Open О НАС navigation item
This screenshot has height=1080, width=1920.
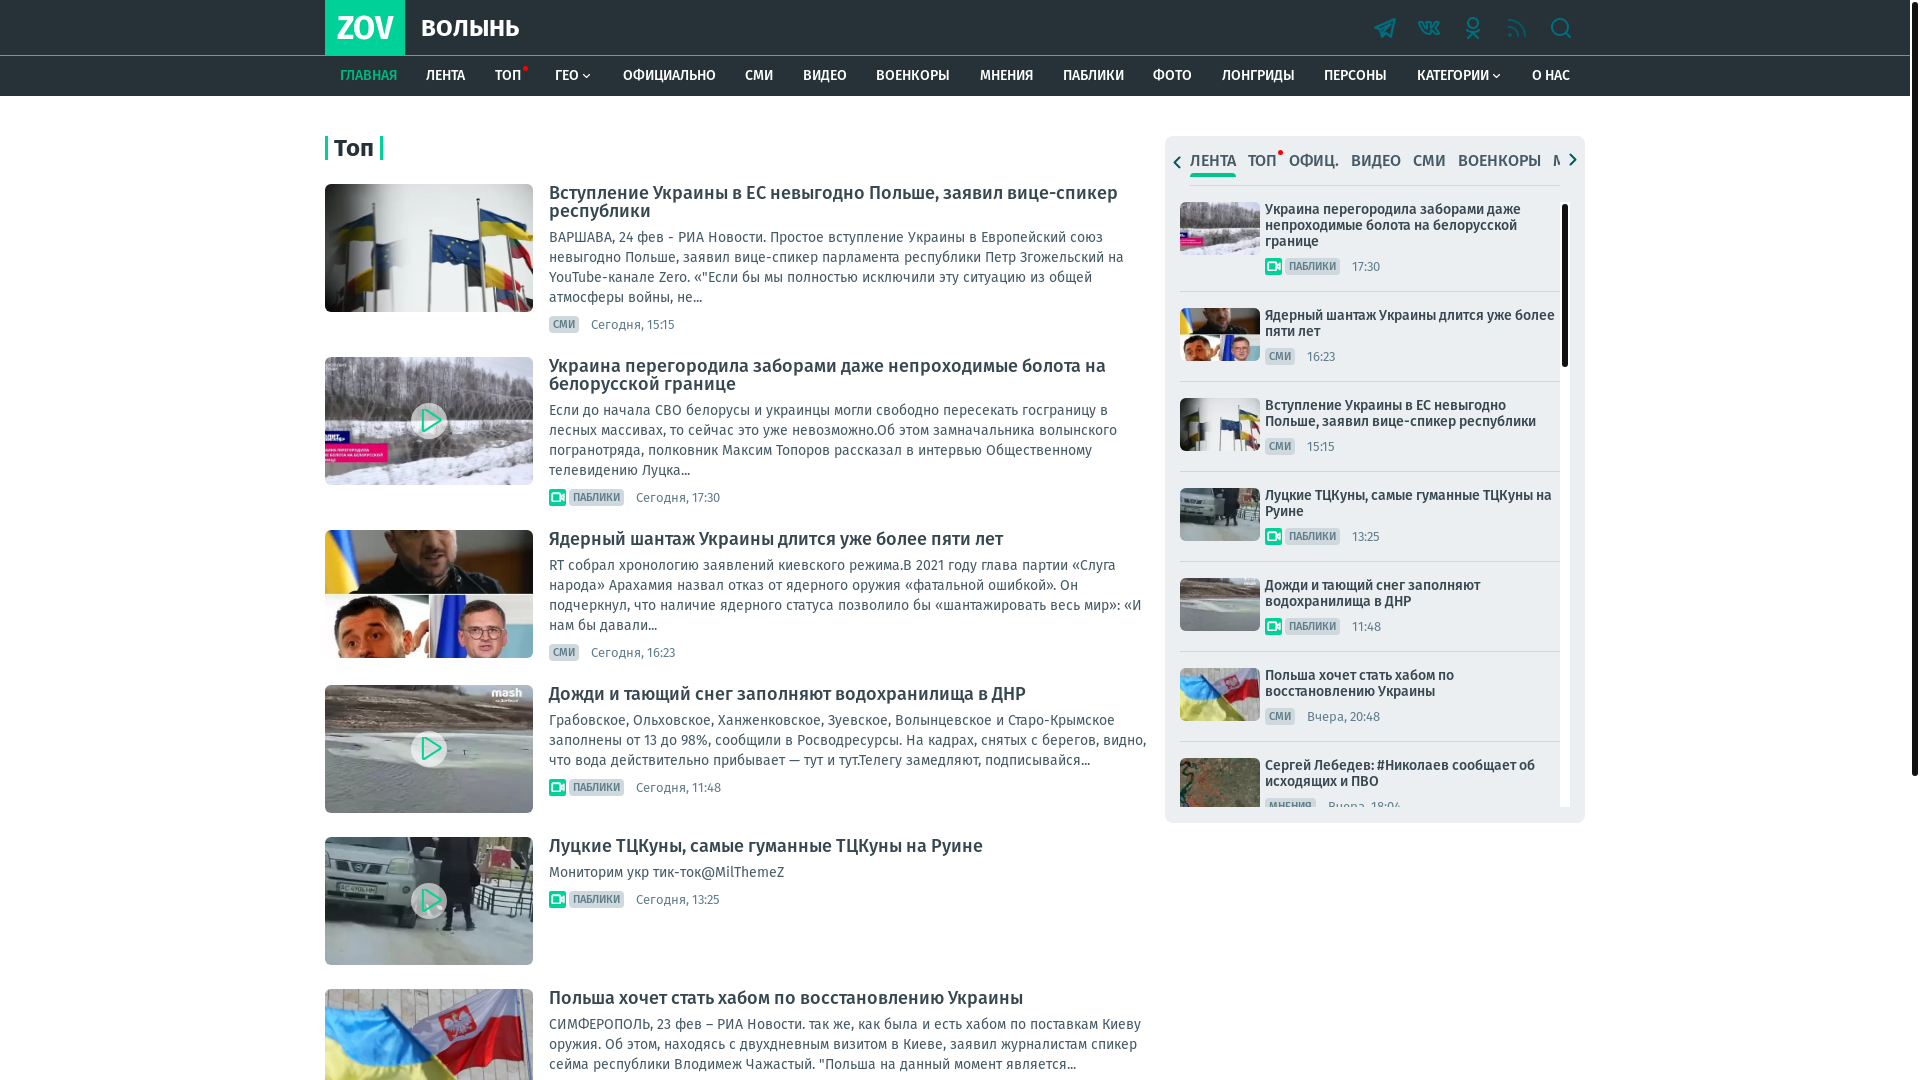[x=1551, y=76]
